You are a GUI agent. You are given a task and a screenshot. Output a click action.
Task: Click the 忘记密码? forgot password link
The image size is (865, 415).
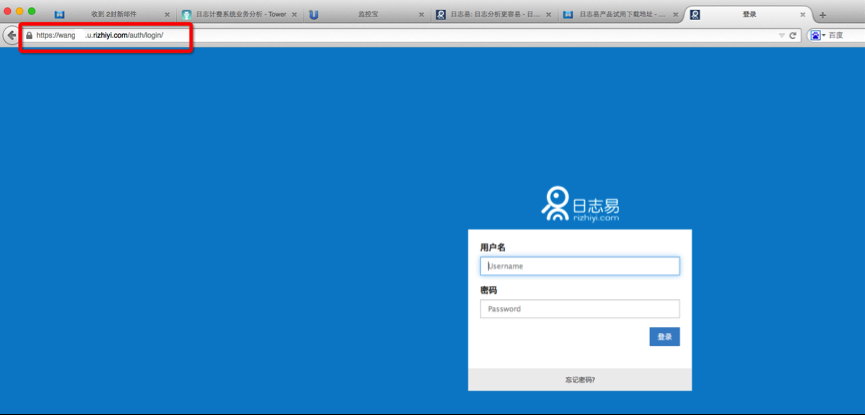(x=579, y=380)
